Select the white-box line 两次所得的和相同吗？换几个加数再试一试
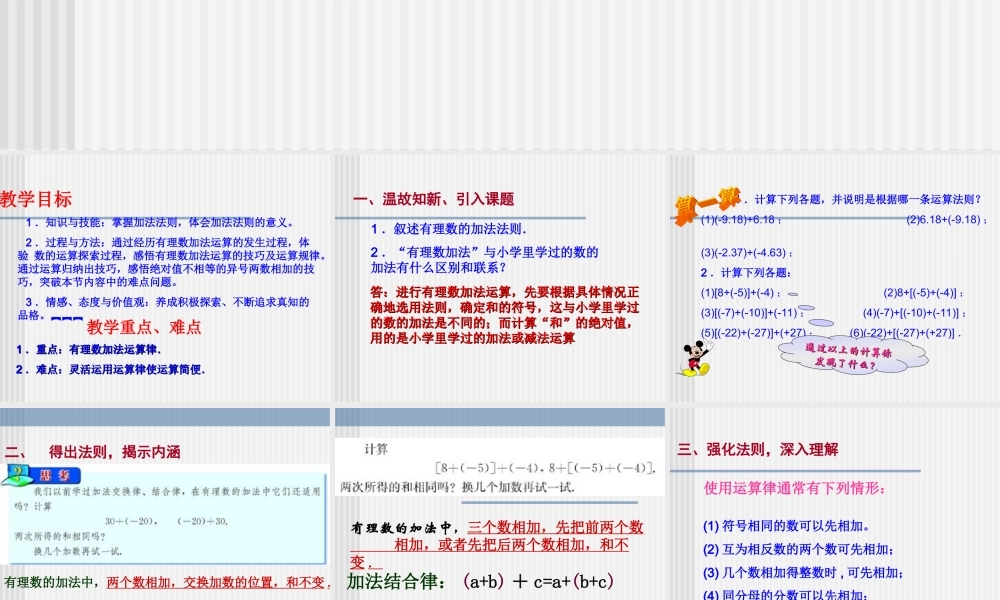Image resolution: width=1000 pixels, height=600 pixels. pos(457,487)
